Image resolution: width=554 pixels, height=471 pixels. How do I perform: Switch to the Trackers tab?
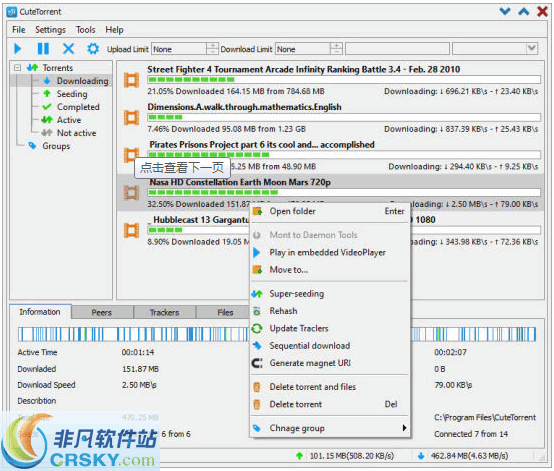pyautogui.click(x=164, y=312)
